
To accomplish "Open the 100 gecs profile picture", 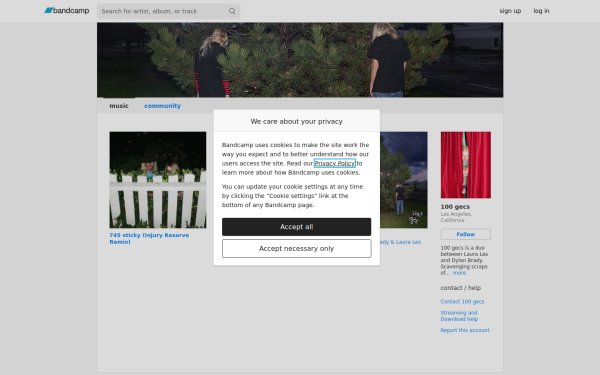I will tap(466, 165).
